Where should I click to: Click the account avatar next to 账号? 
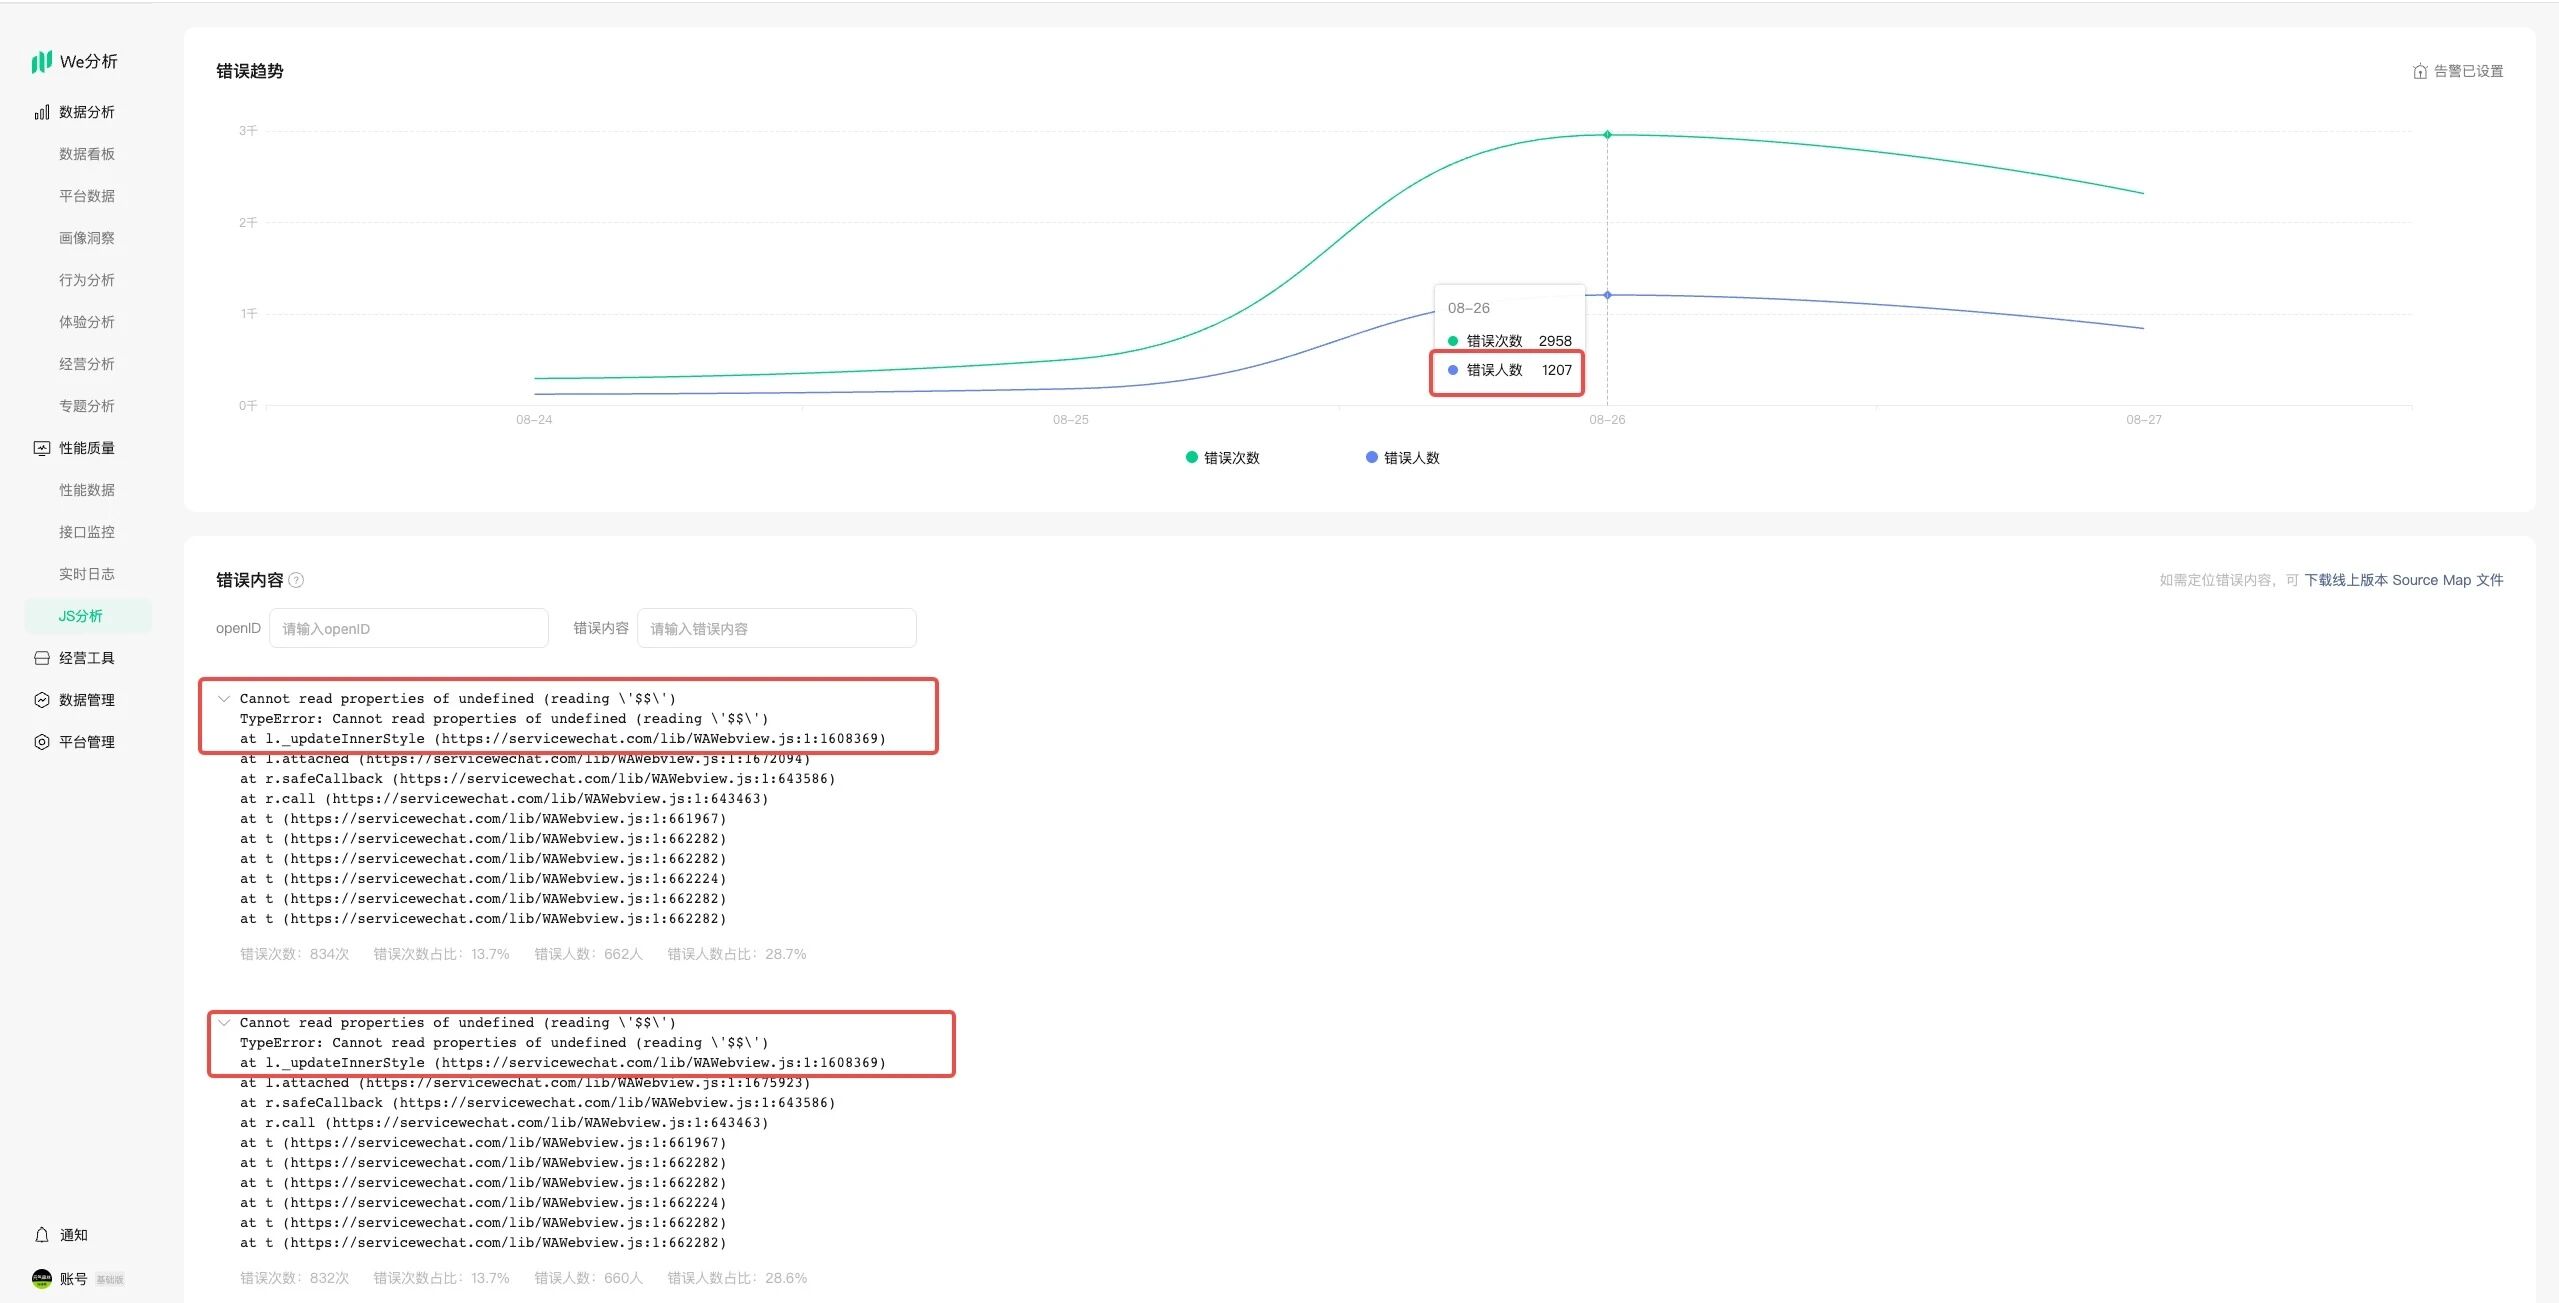click(x=41, y=1278)
